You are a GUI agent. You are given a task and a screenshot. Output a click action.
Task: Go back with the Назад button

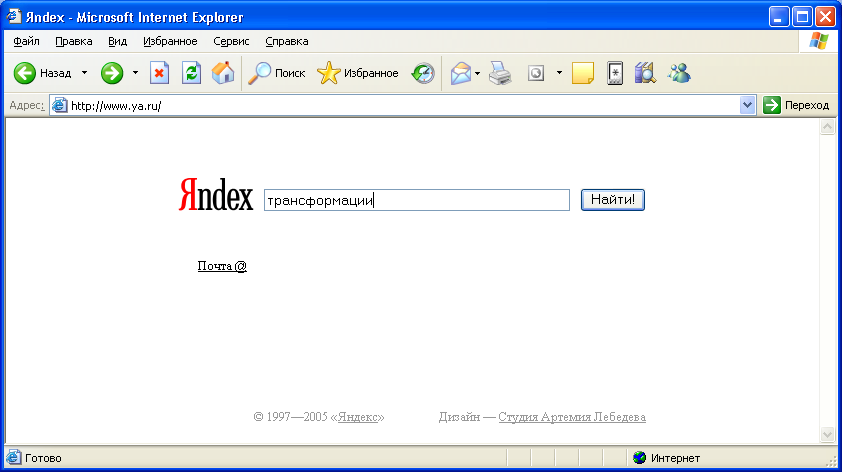point(42,73)
